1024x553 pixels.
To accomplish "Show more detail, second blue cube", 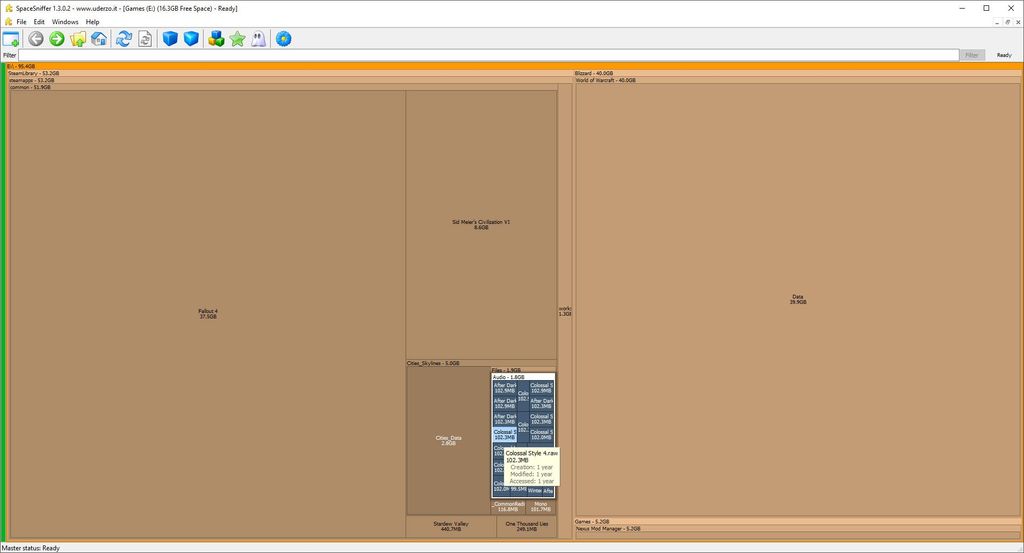I will 191,39.
